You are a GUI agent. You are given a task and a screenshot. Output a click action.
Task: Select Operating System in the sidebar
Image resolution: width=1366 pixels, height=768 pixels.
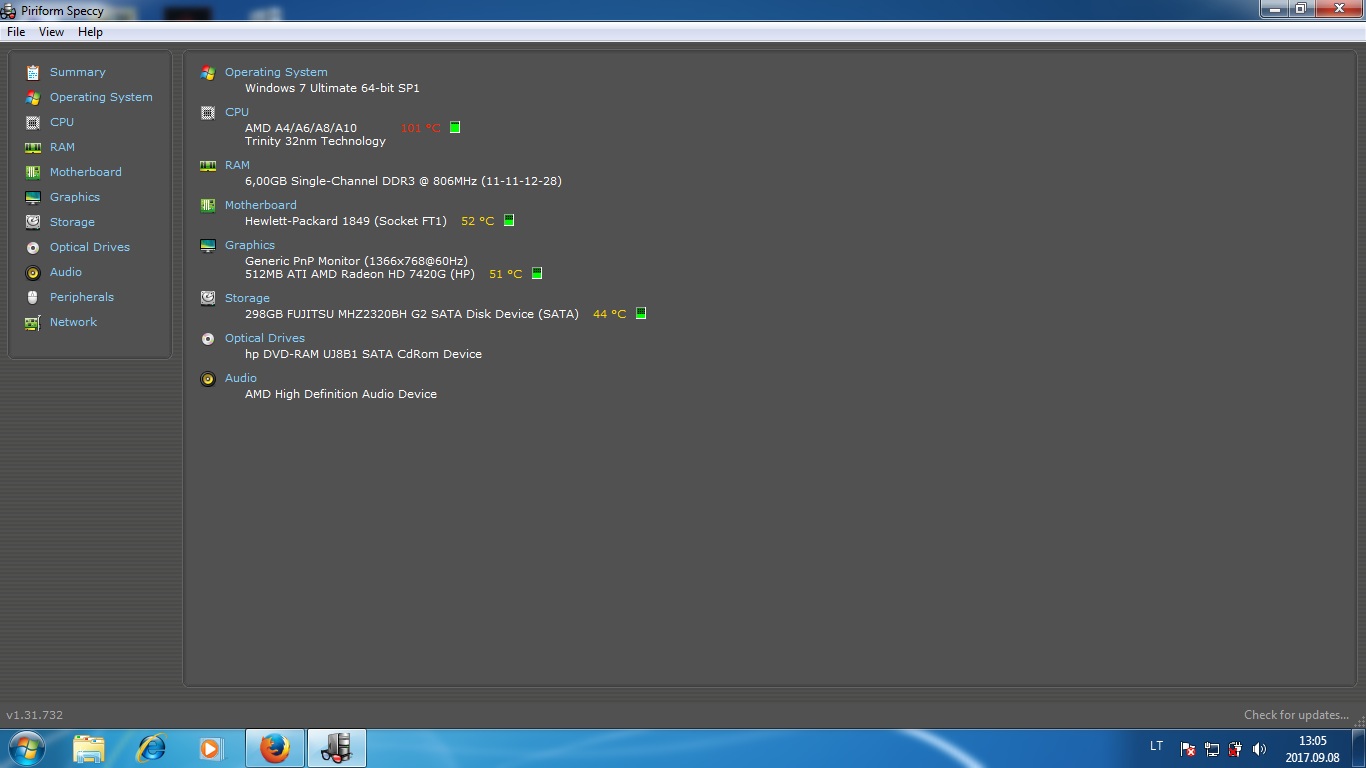tap(101, 97)
